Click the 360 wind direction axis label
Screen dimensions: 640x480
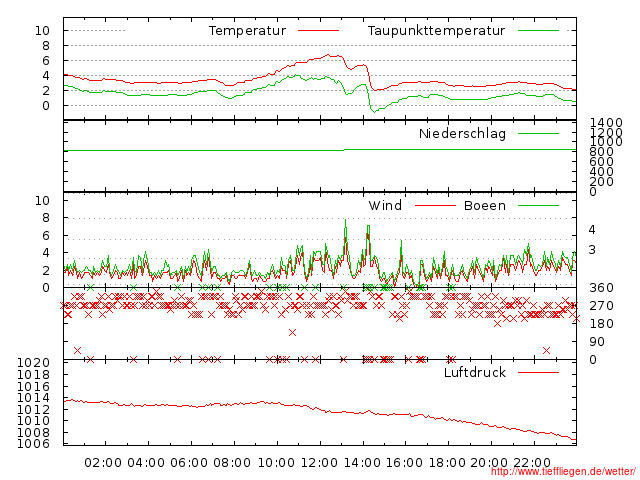[x=599, y=288]
